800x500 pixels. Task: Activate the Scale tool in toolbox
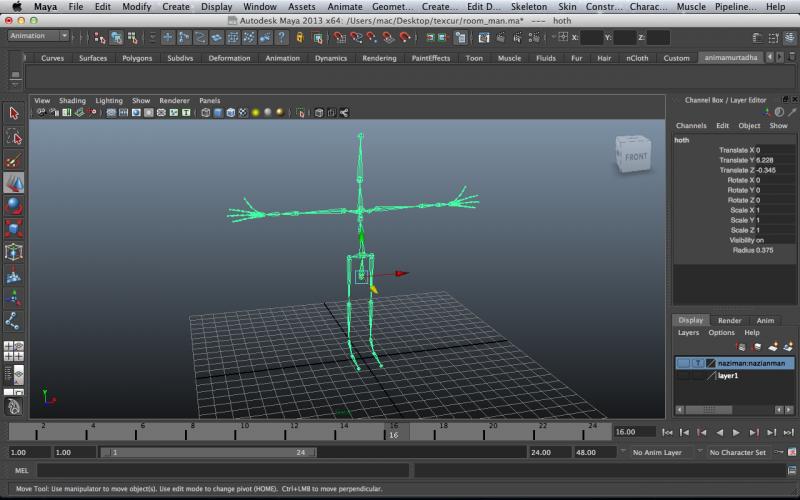pyautogui.click(x=14, y=229)
